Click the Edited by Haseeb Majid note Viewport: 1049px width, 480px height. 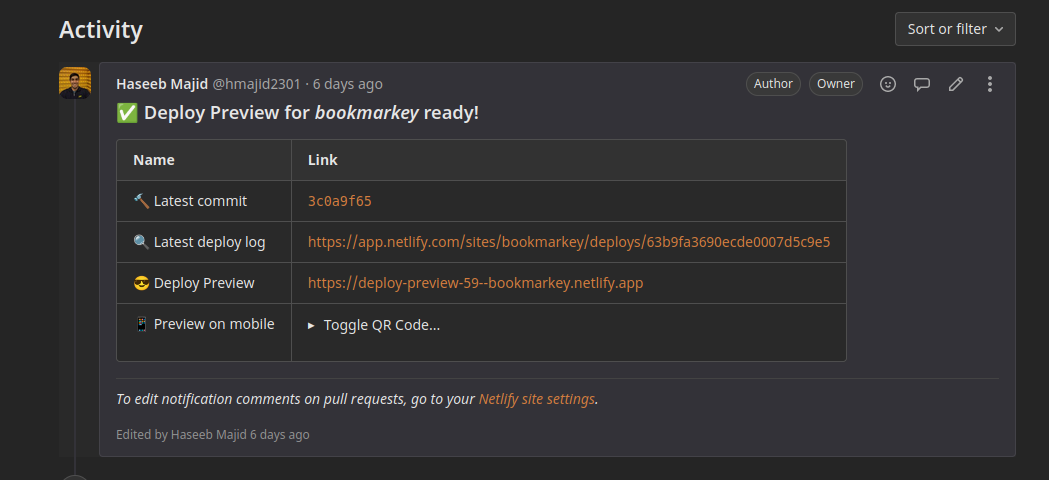213,434
